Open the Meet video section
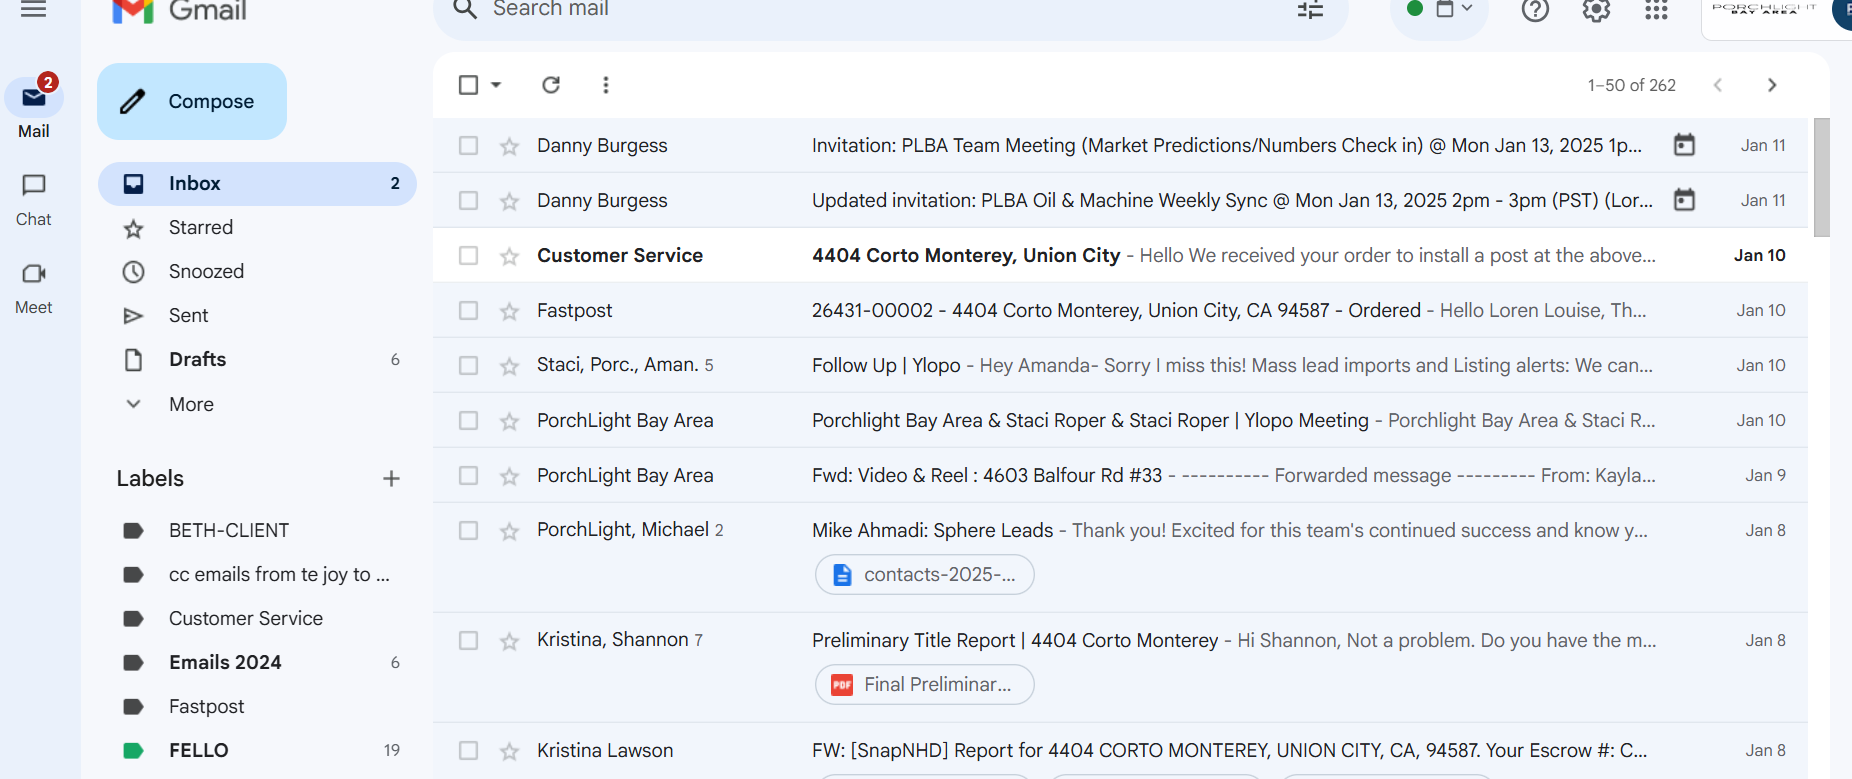Image resolution: width=1852 pixels, height=779 pixels. pos(34,286)
